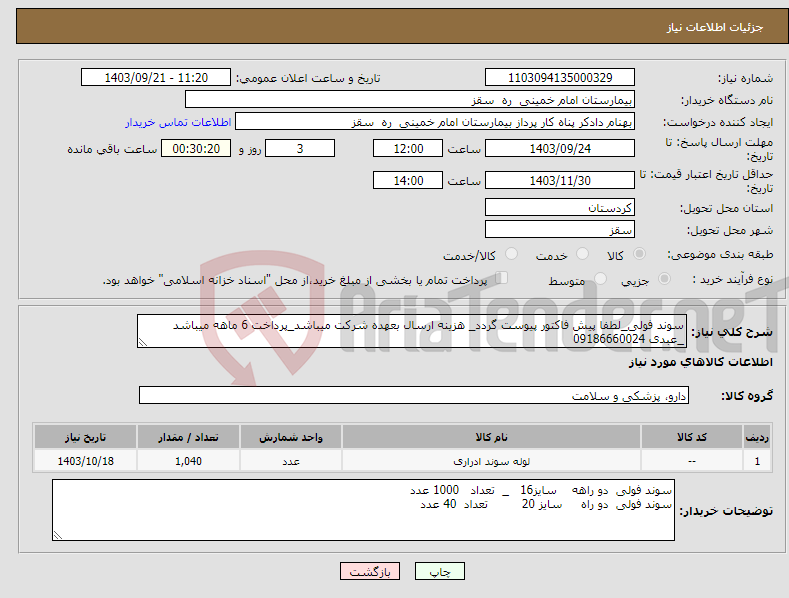This screenshot has height=598, width=789.
Task: Click the چاپ (print) button
Action: (x=439, y=571)
